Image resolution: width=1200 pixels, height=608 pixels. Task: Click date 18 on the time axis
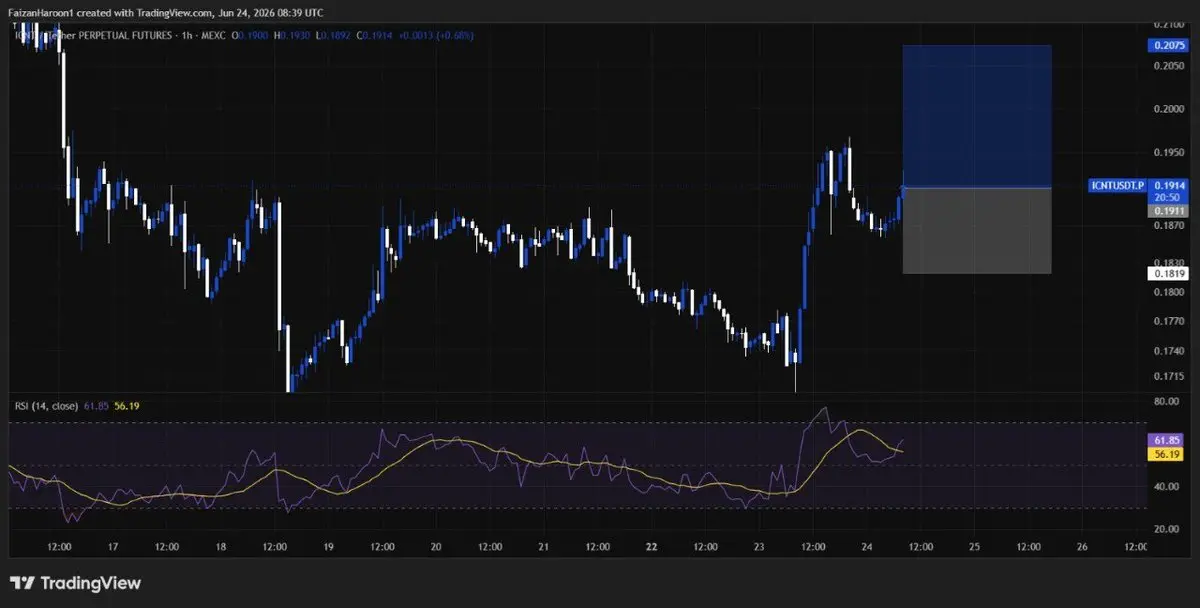(221, 547)
